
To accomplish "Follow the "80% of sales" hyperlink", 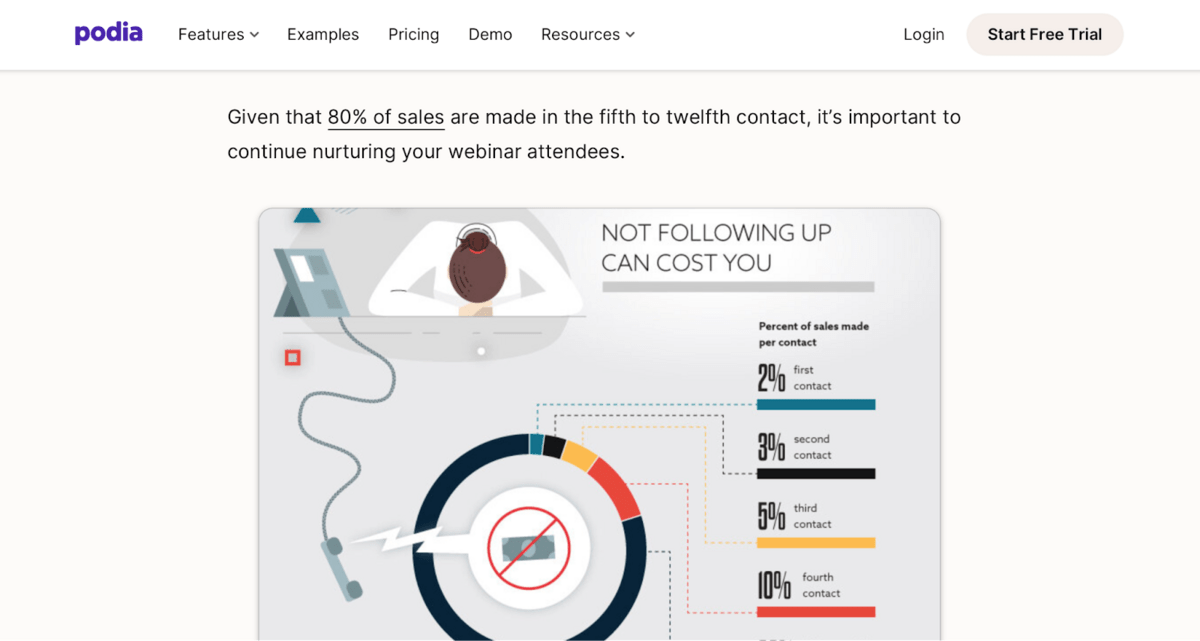I will [386, 117].
